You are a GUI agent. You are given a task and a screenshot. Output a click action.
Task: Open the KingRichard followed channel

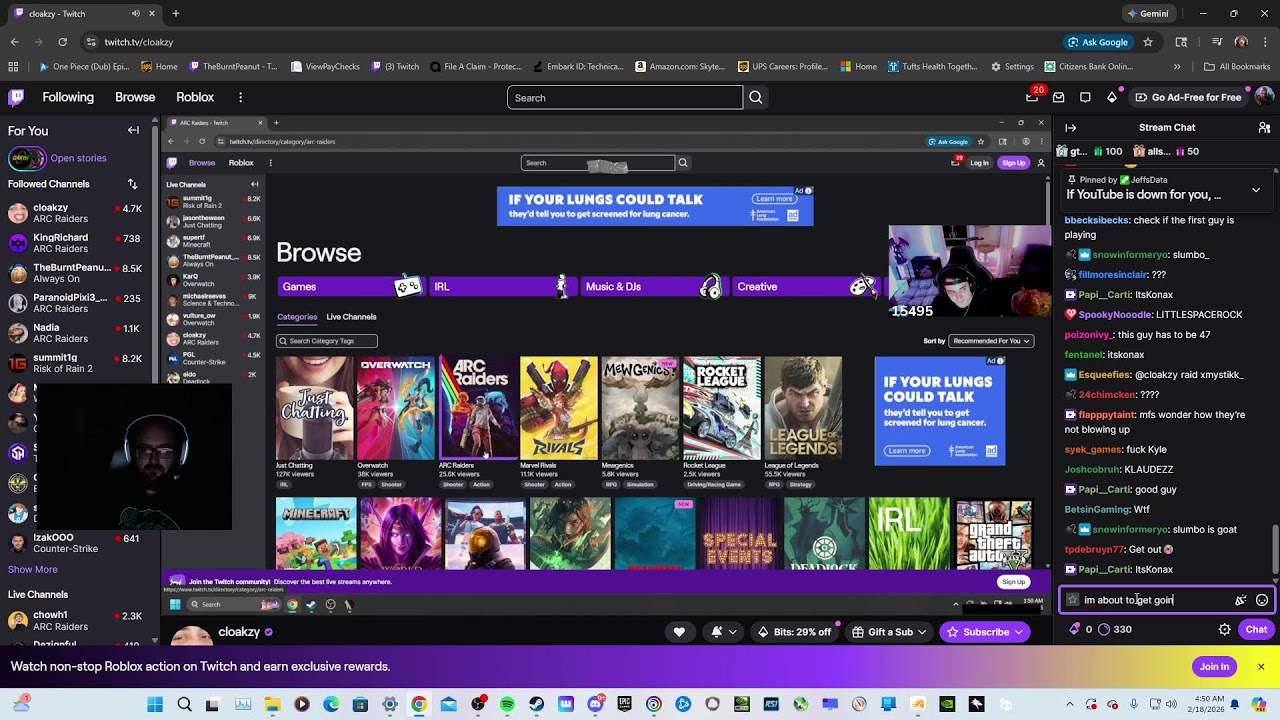pos(76,243)
